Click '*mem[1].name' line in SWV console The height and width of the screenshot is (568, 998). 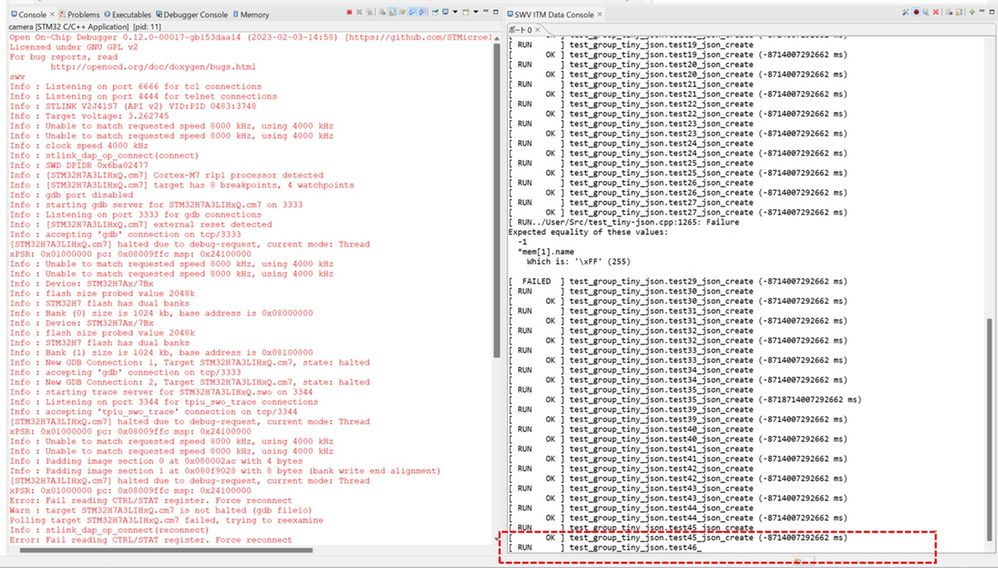point(546,252)
